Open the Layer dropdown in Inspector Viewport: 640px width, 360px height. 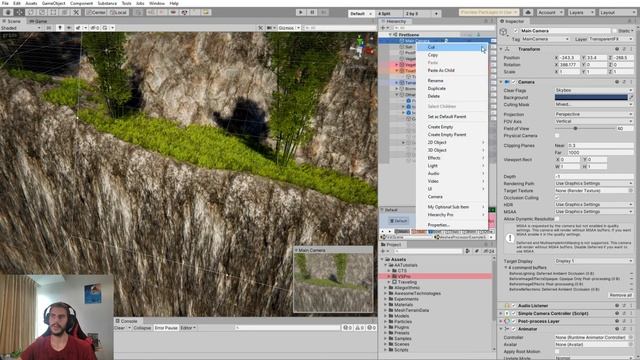[611, 39]
